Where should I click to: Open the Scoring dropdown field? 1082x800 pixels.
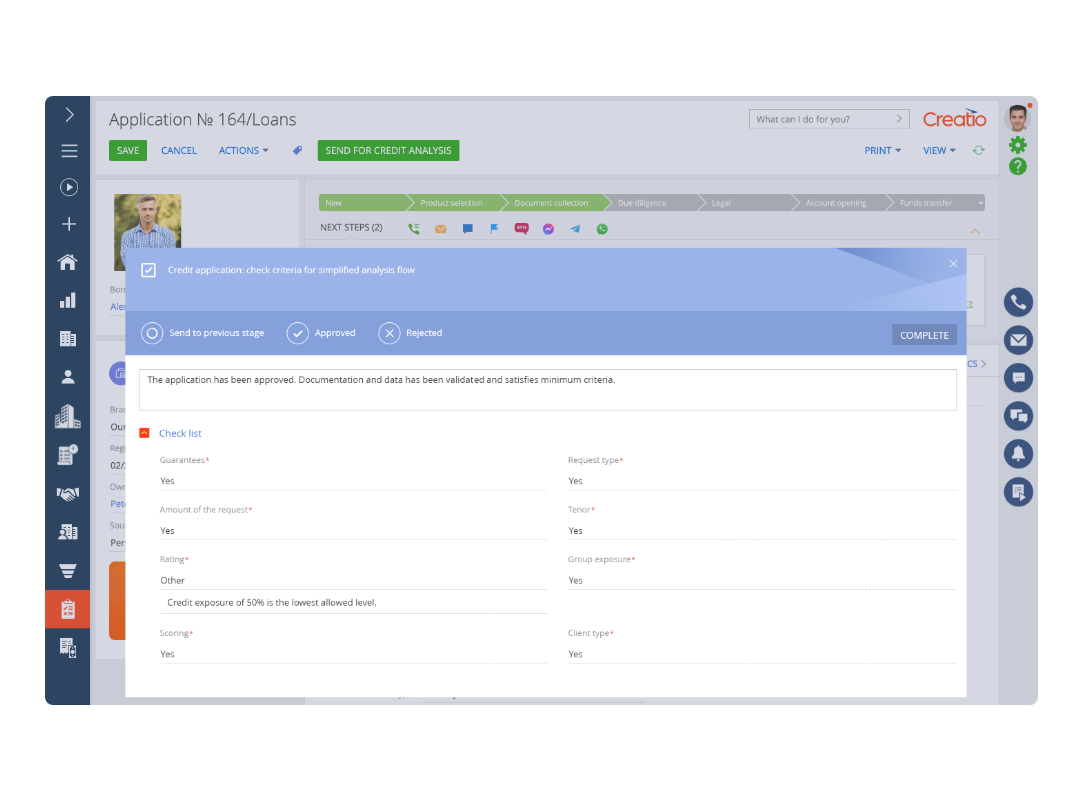(353, 654)
